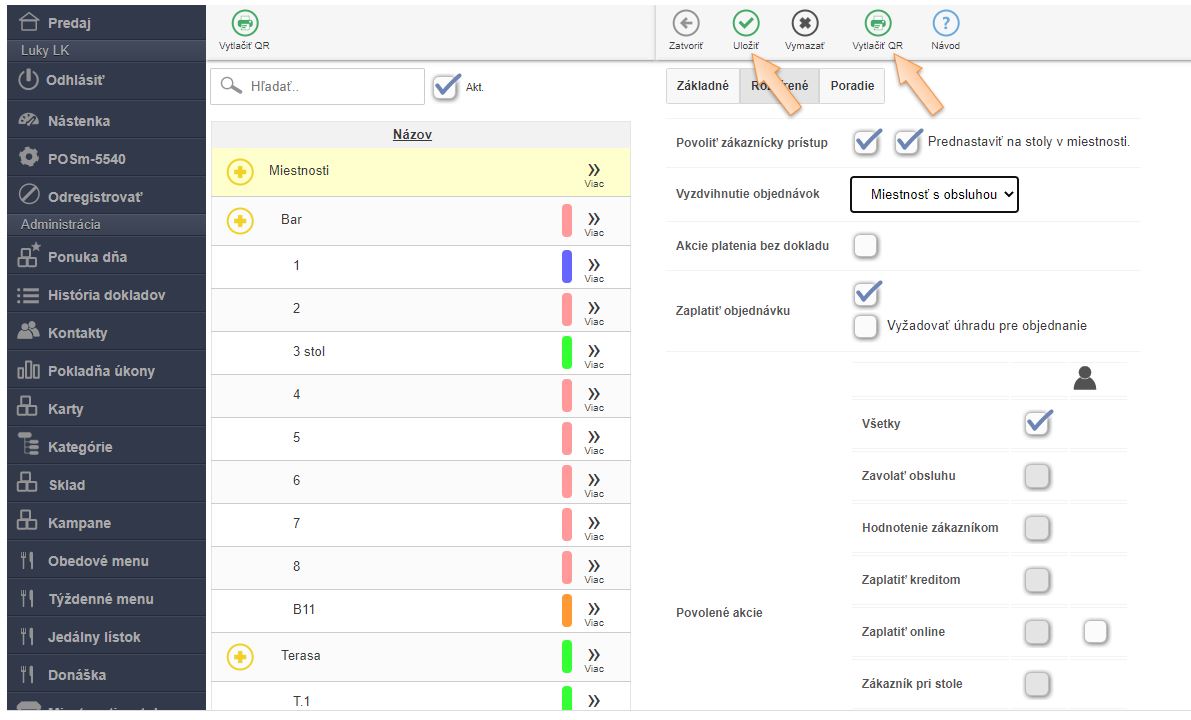This screenshot has height=720, width=1191.
Task: Expand the Terasa plus icon
Action: tap(240, 656)
